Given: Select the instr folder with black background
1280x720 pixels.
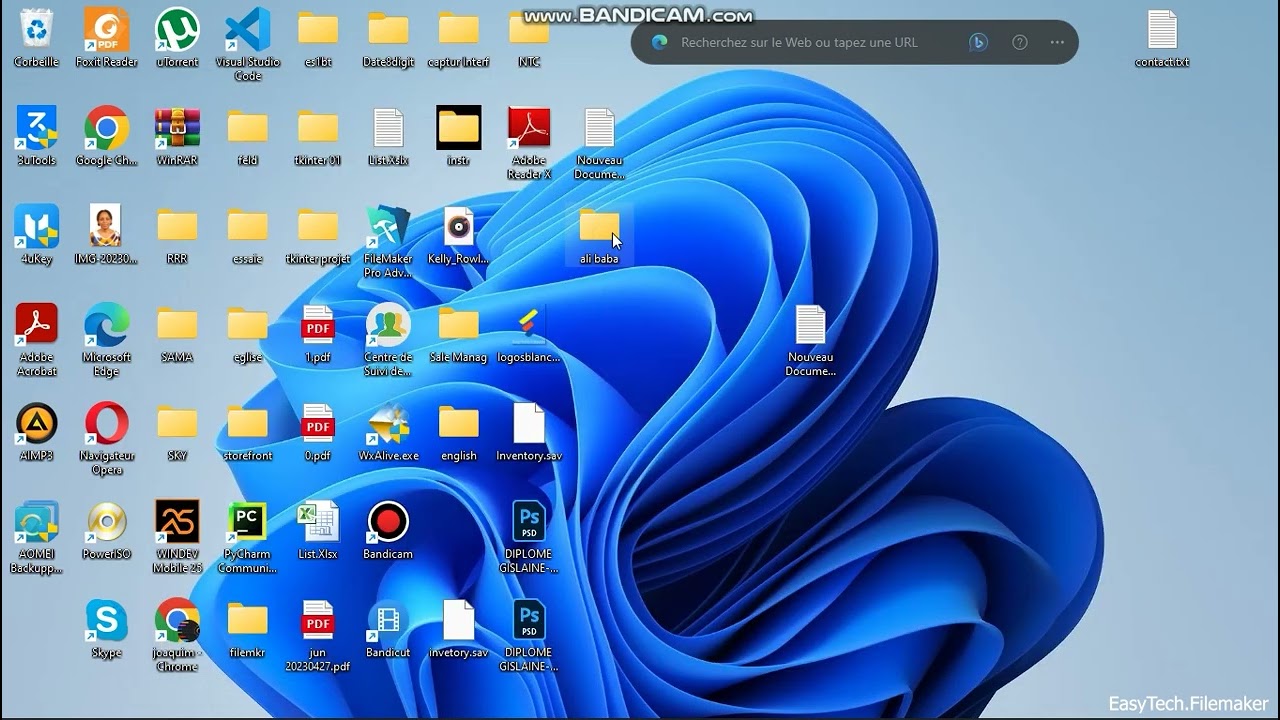Looking at the screenshot, I should coord(458,128).
